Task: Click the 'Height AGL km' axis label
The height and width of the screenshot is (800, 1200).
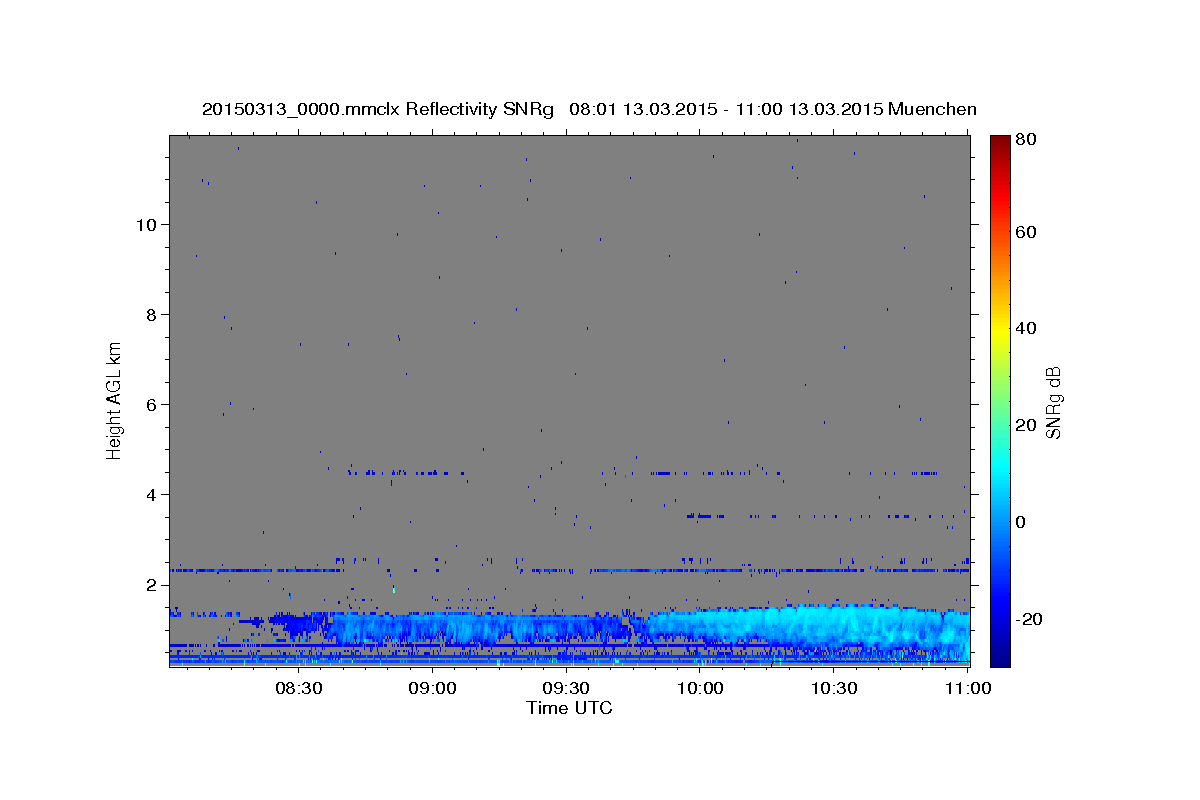Action: (114, 401)
